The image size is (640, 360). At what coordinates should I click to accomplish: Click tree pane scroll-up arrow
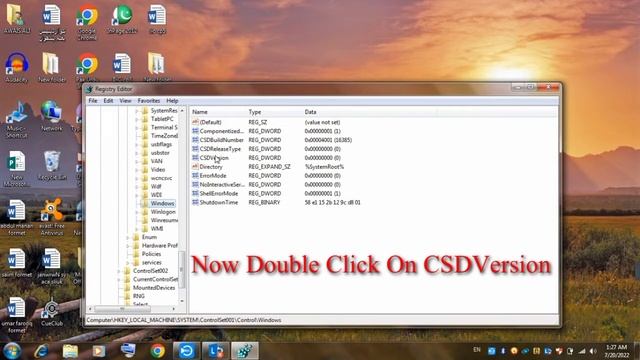182,111
